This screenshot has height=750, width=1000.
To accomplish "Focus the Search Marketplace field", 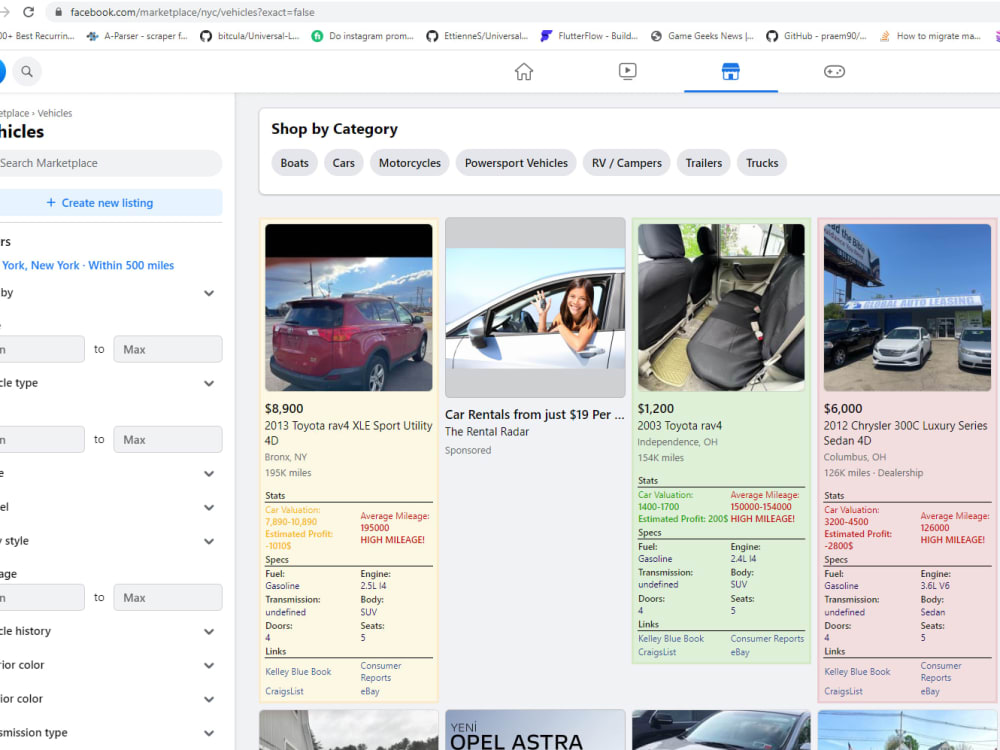I will (110, 163).
